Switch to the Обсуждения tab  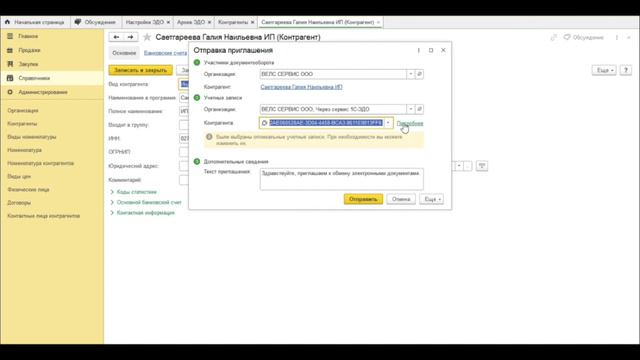coord(96,22)
